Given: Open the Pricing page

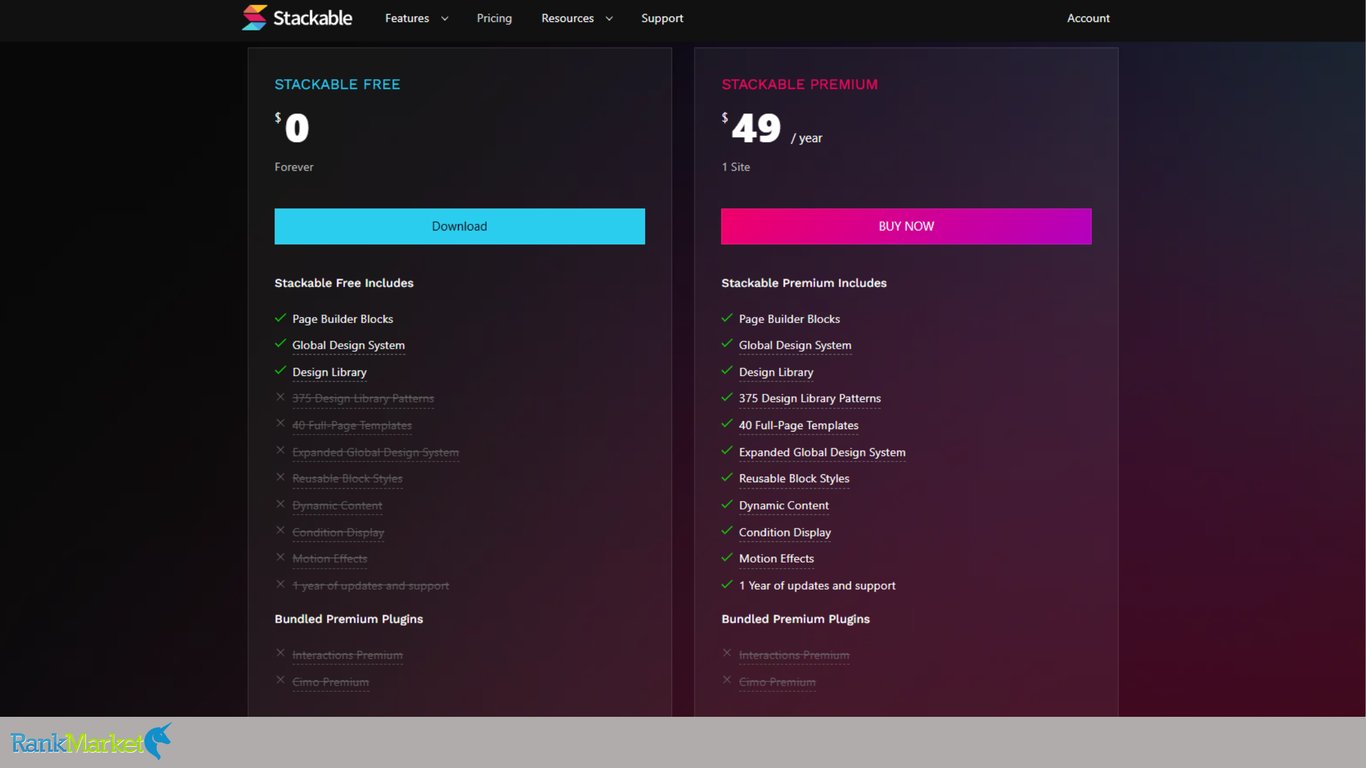Looking at the screenshot, I should 494,18.
